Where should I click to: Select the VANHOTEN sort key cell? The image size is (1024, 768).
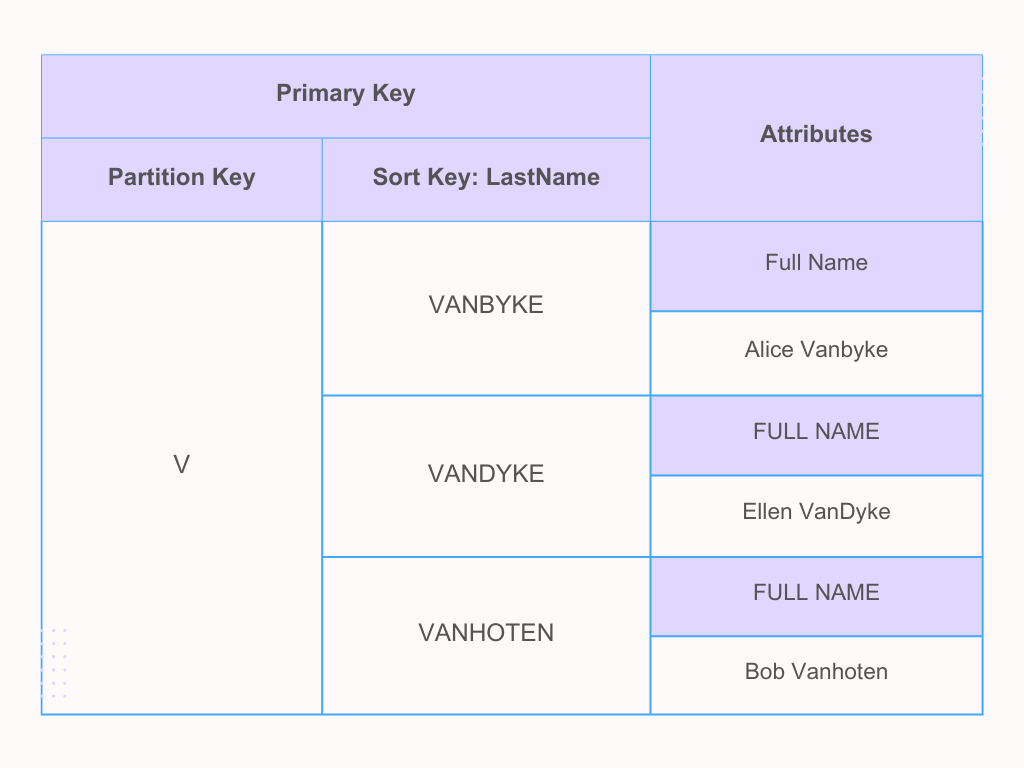486,633
